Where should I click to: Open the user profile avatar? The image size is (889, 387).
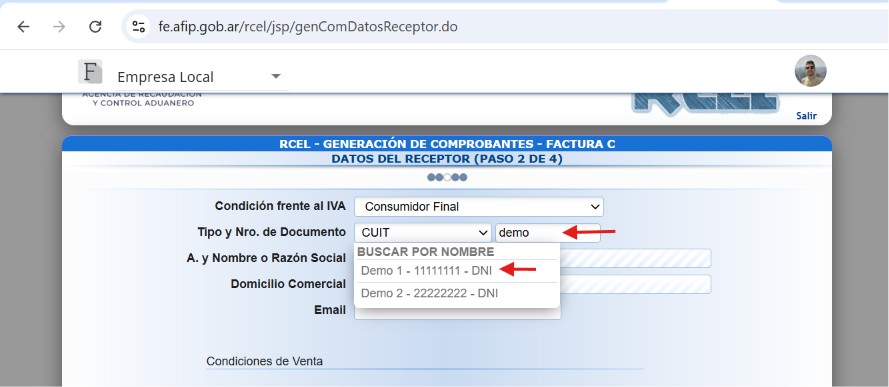[x=810, y=71]
